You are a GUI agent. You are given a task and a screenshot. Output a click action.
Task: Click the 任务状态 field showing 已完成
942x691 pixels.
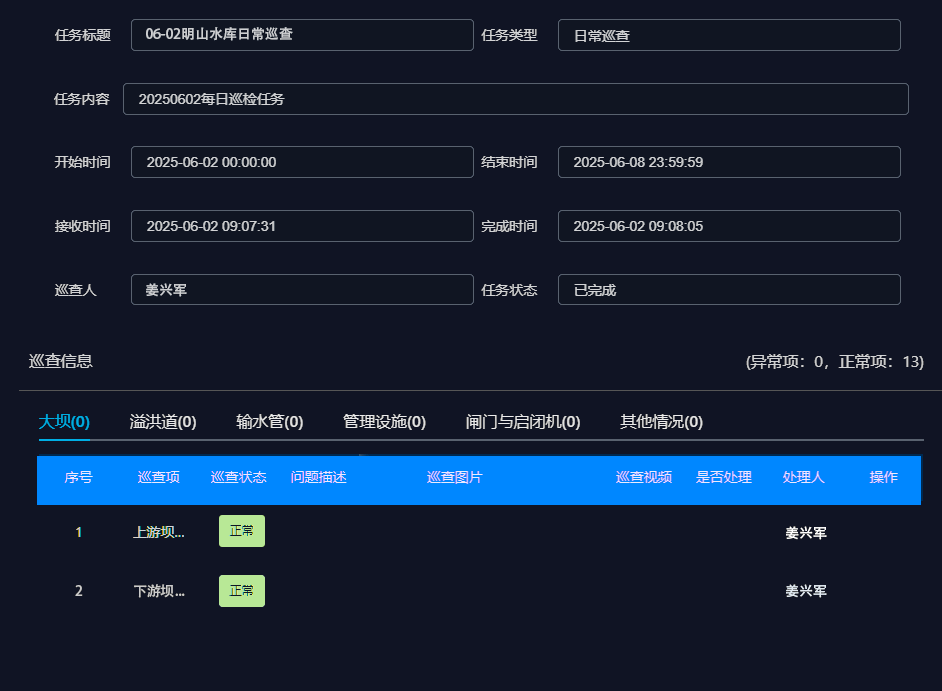pos(728,290)
